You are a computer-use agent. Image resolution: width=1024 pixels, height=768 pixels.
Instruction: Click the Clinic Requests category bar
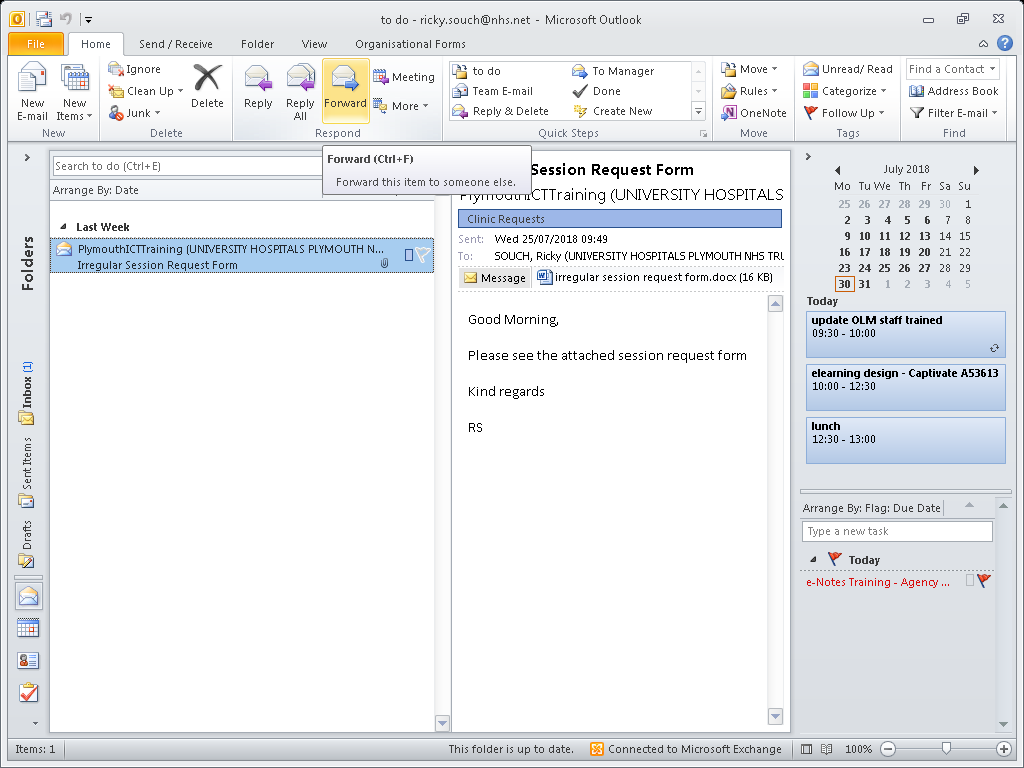point(620,219)
